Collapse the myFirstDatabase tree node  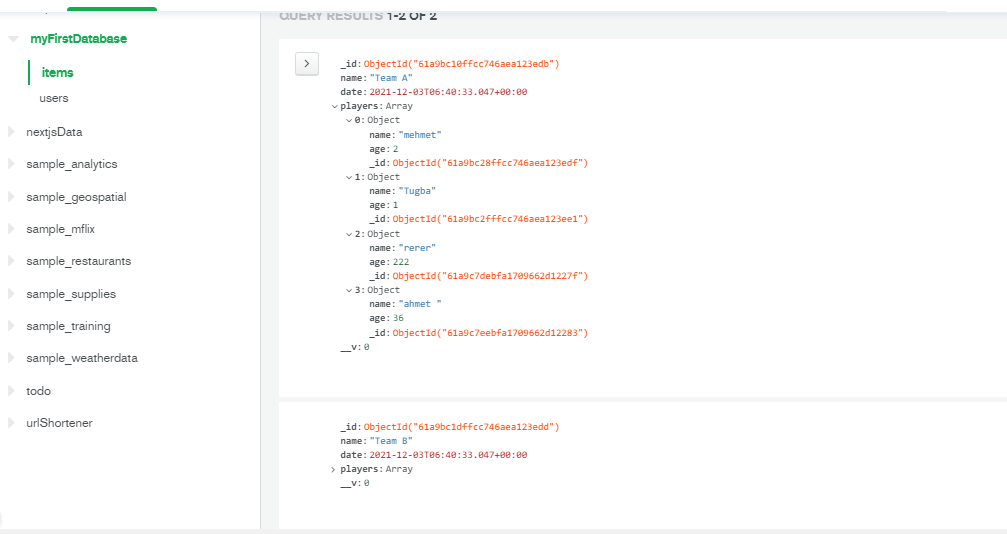click(13, 39)
